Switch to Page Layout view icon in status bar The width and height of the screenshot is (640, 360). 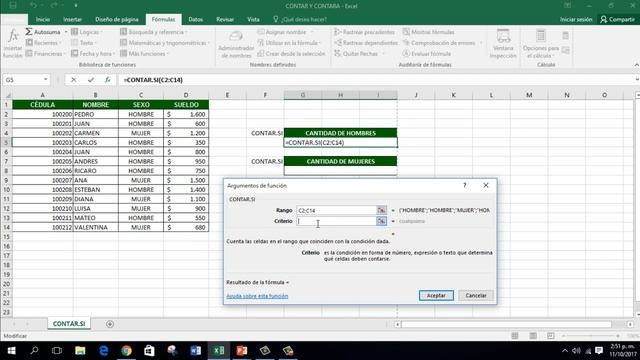[533, 336]
